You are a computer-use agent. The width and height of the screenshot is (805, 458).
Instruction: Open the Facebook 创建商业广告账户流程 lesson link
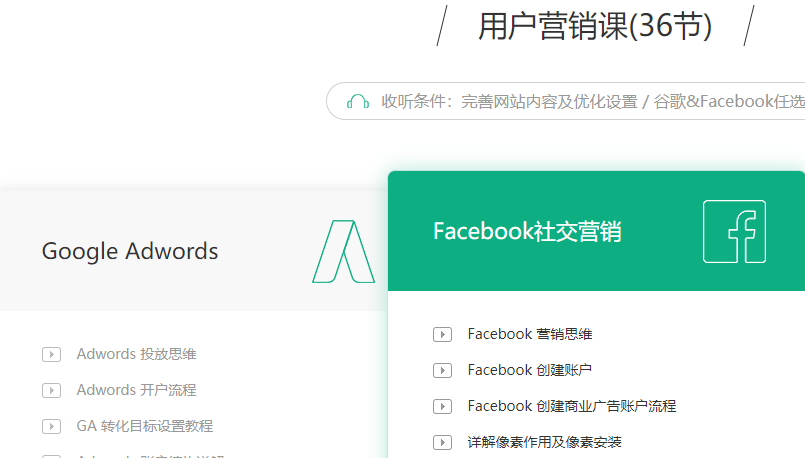coord(572,406)
